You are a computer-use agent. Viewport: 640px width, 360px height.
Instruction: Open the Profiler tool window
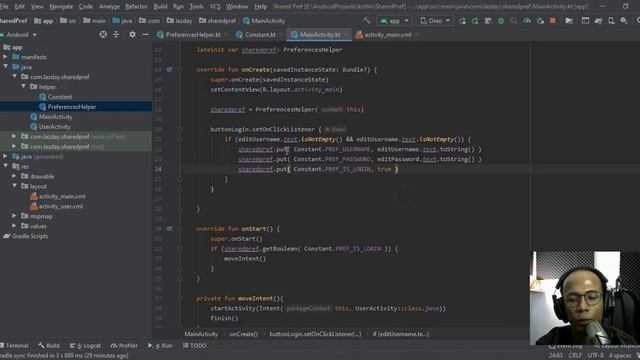click(124, 345)
